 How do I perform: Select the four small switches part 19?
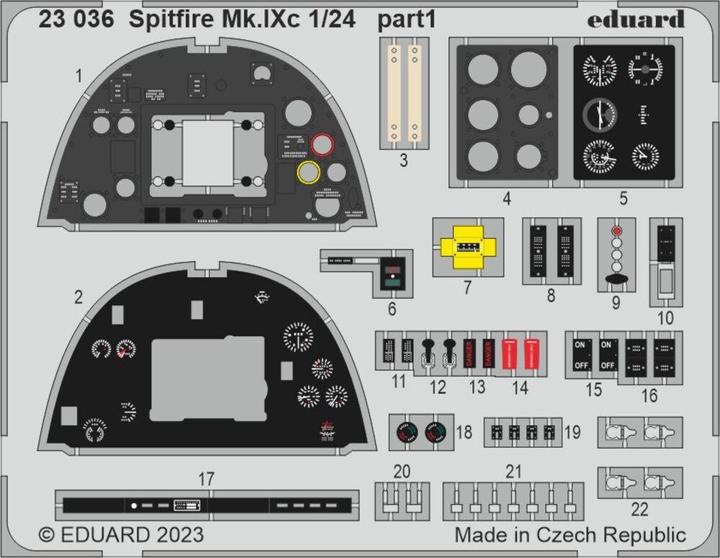pos(523,432)
